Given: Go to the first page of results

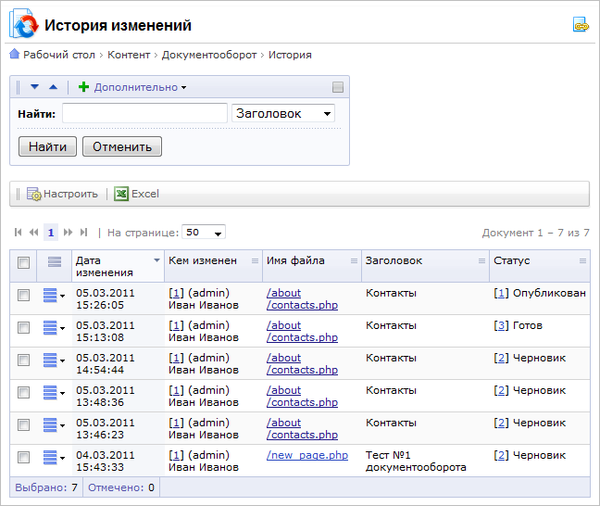Looking at the screenshot, I should click(x=18, y=232).
